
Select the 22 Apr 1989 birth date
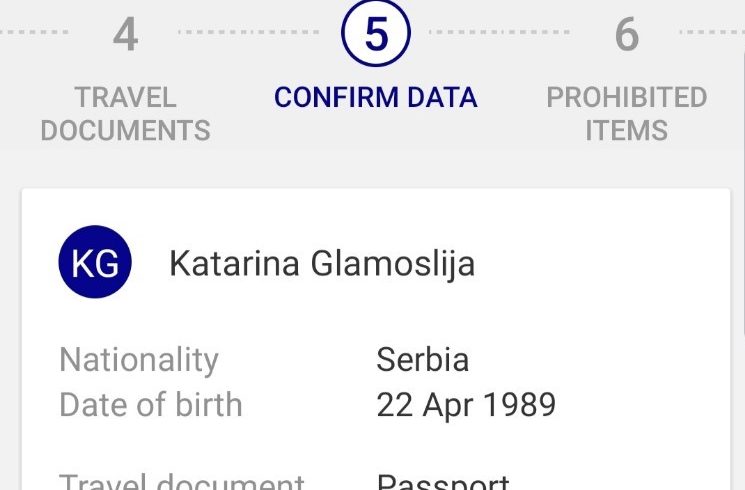click(466, 405)
